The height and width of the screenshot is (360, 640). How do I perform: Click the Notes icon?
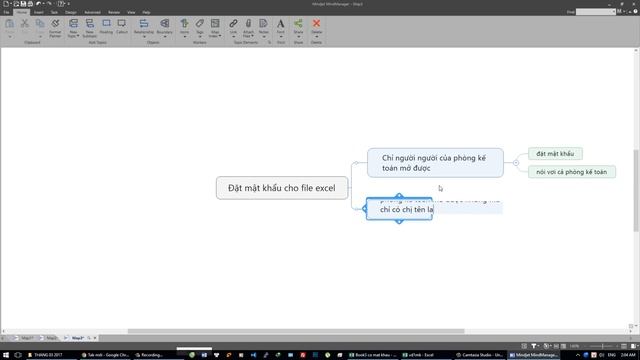[x=264, y=24]
